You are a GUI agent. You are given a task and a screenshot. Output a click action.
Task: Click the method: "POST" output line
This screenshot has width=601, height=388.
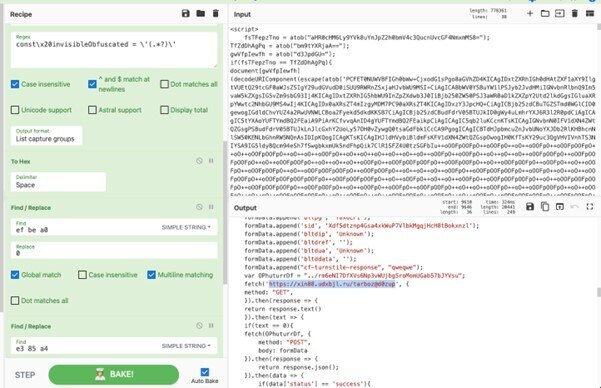pos(284,342)
